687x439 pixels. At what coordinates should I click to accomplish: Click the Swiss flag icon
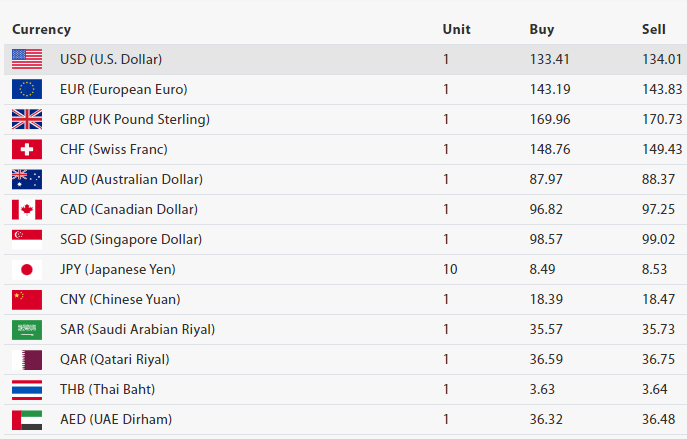click(x=27, y=149)
